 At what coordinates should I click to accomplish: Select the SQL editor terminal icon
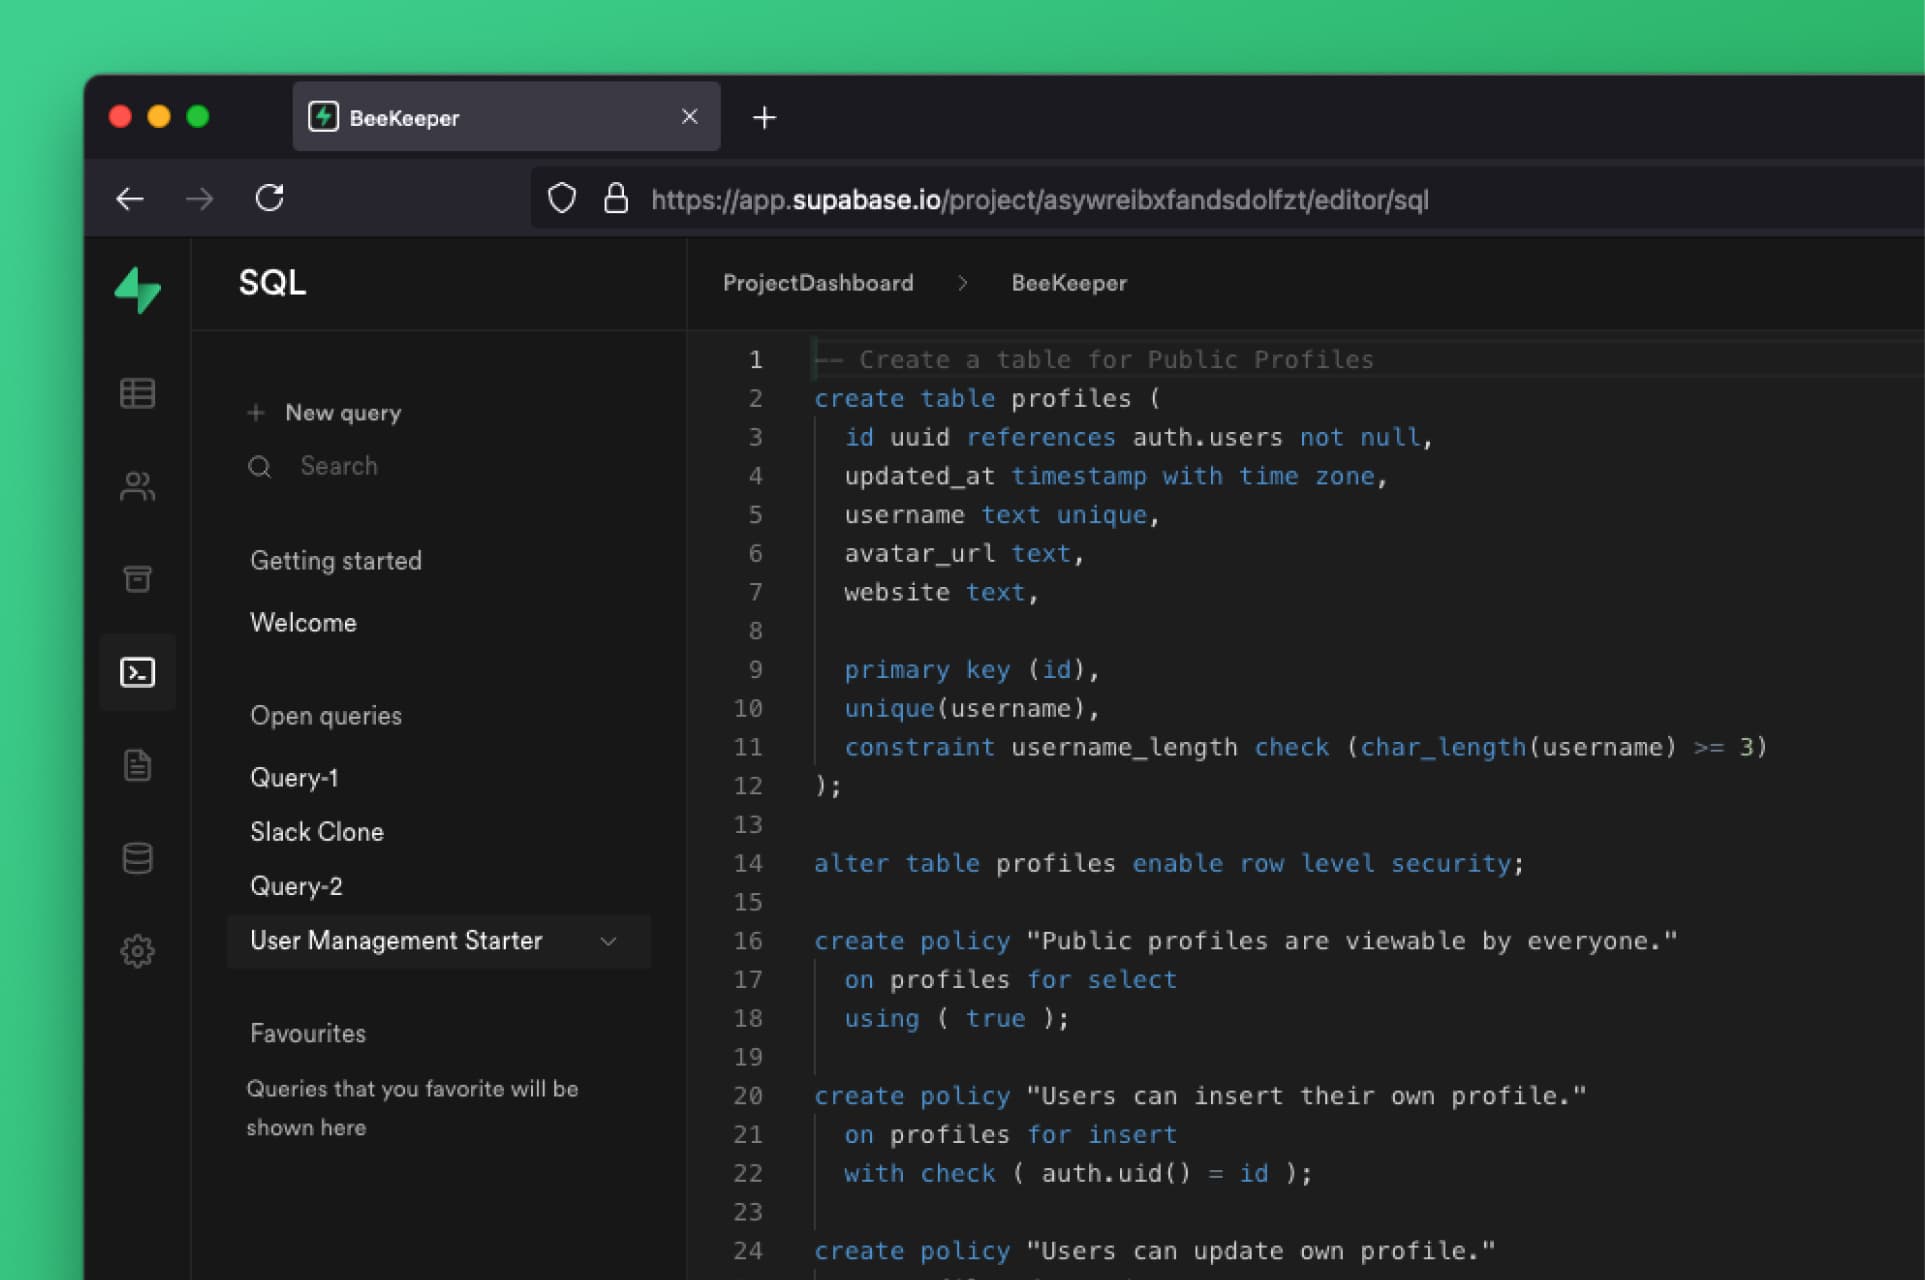tap(137, 672)
